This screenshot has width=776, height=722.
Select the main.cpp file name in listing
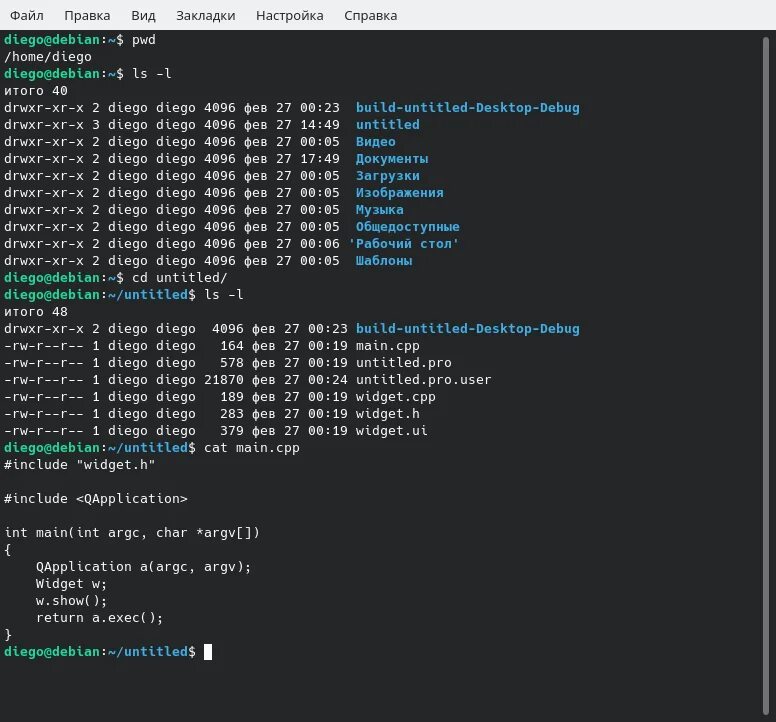point(388,345)
